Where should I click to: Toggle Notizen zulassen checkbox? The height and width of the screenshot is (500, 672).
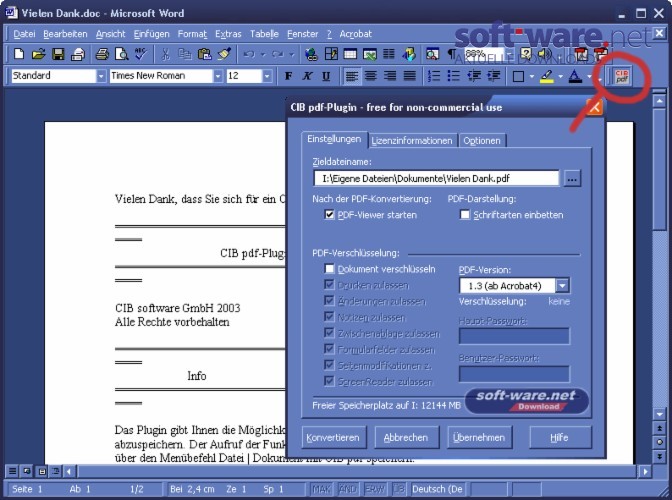pos(329,317)
